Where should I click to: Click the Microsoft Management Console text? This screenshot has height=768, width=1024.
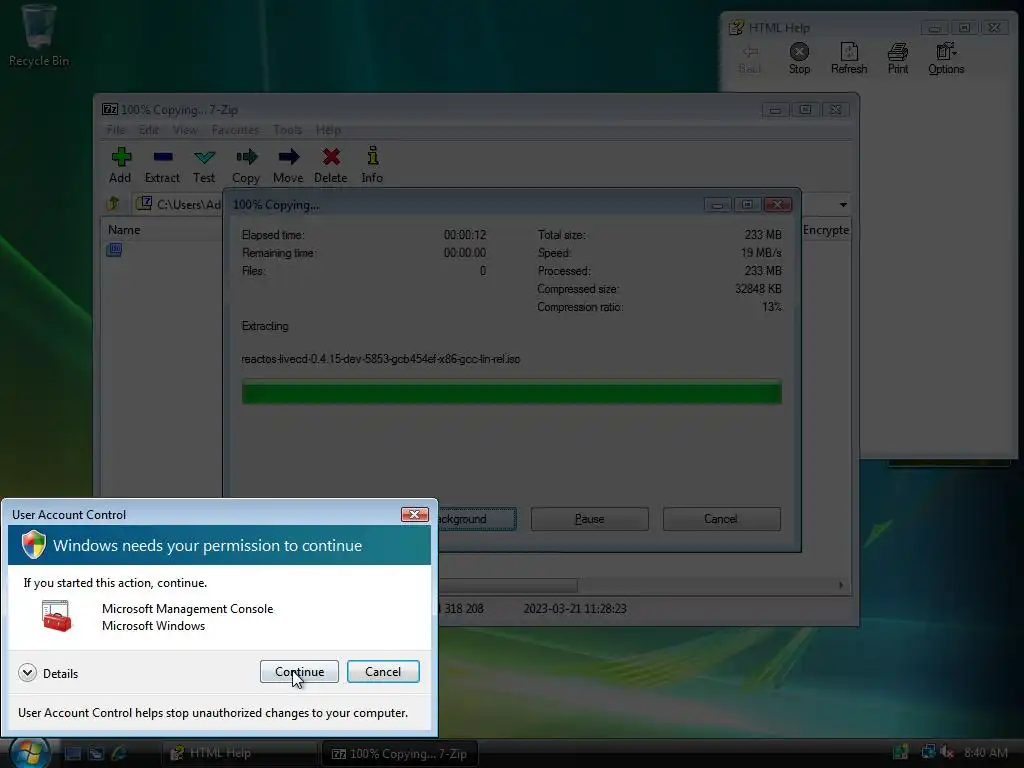click(x=187, y=609)
